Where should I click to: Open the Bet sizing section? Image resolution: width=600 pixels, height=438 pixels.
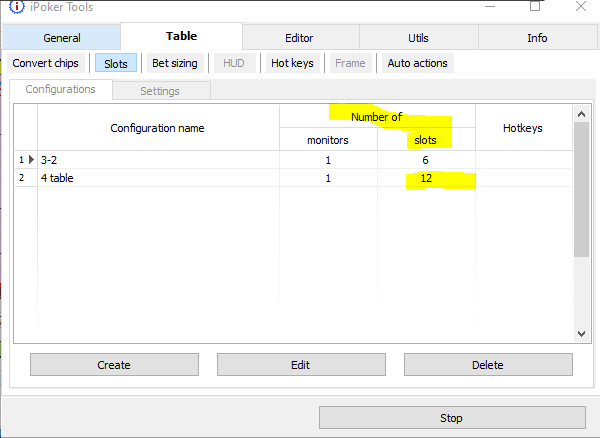click(x=175, y=63)
